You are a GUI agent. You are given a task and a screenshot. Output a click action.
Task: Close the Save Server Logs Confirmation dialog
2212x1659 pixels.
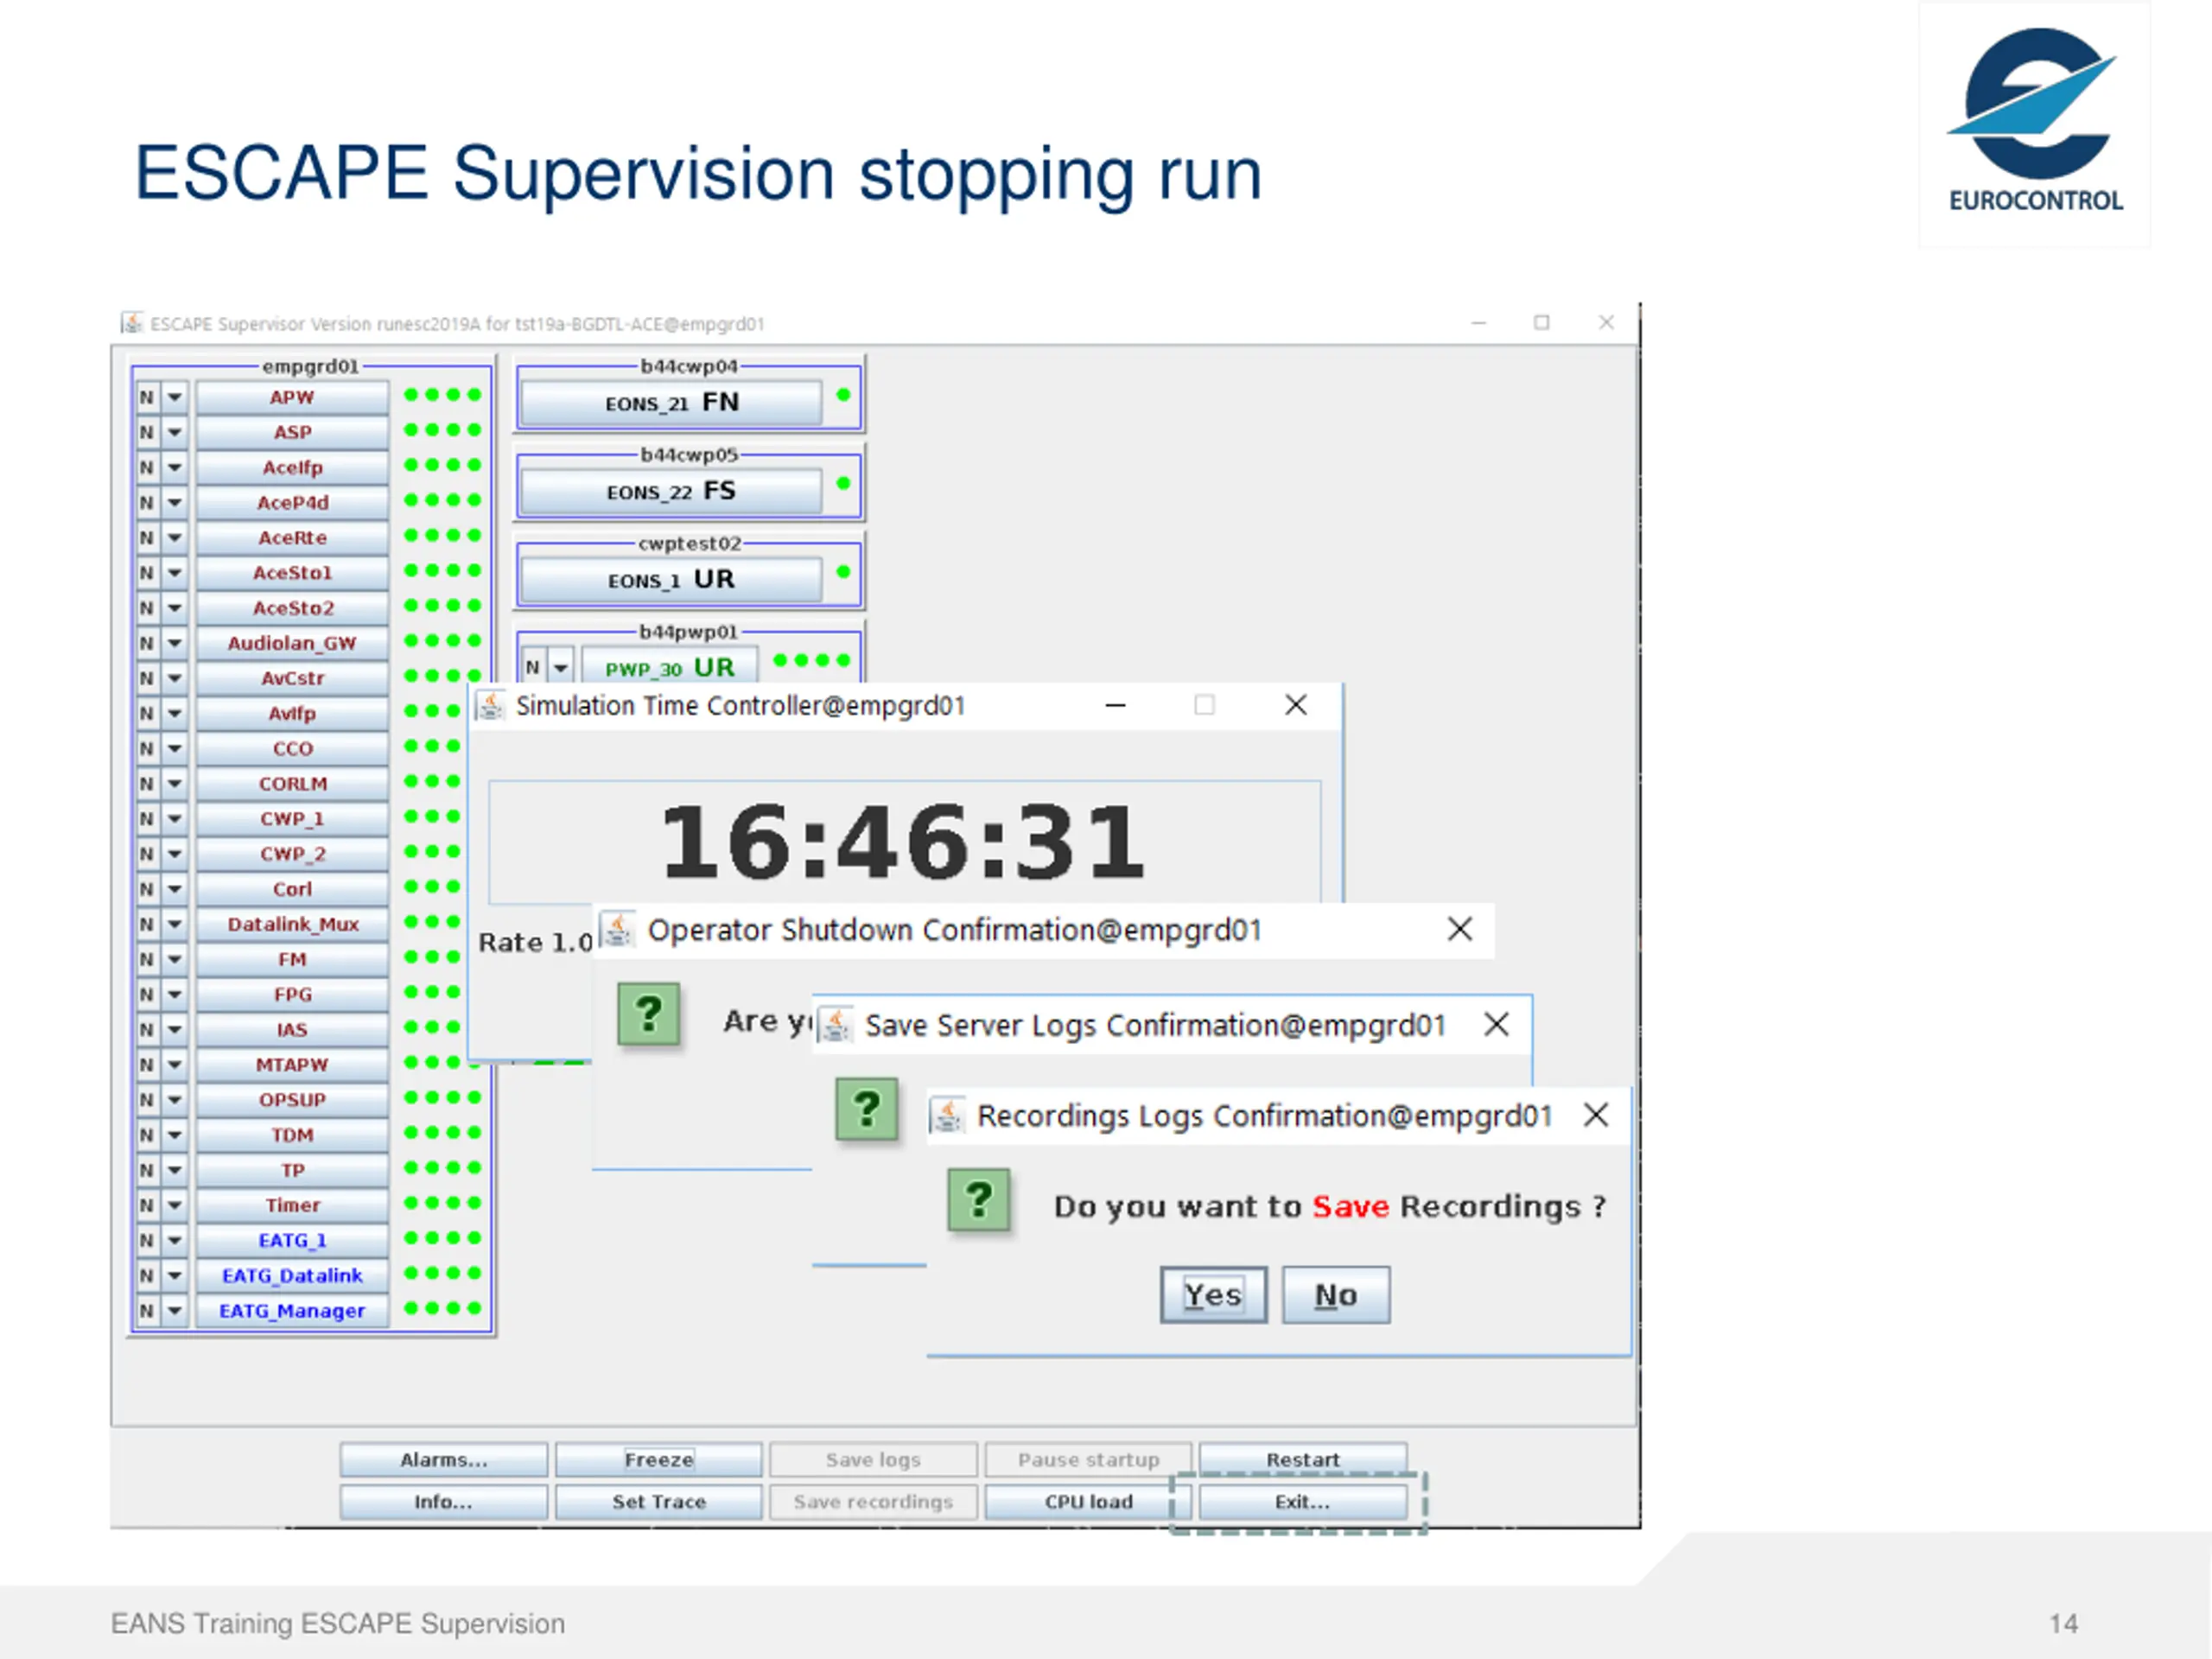coord(1496,1024)
